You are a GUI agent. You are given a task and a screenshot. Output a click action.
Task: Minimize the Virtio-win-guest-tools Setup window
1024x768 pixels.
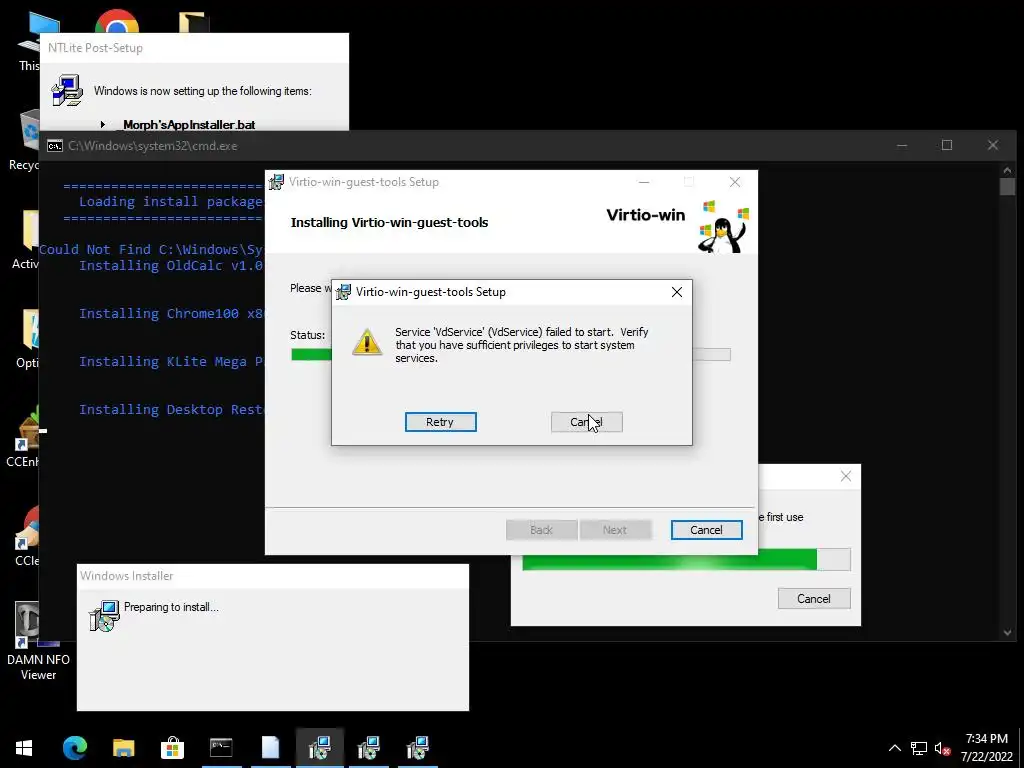[x=644, y=182]
